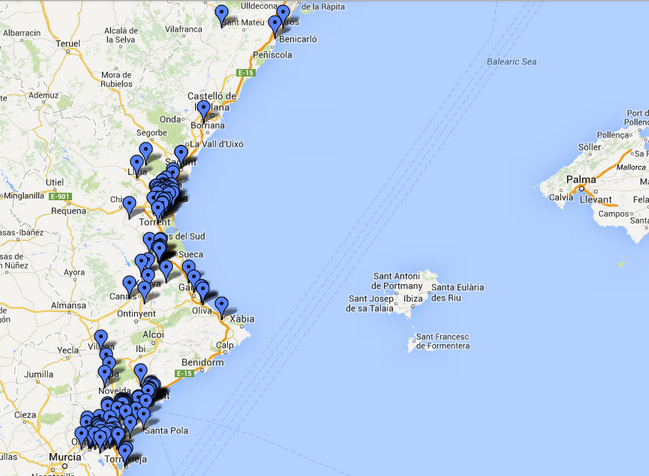Click the blue marker beside Sant Mateu
649x476 pixels.
(x=222, y=16)
